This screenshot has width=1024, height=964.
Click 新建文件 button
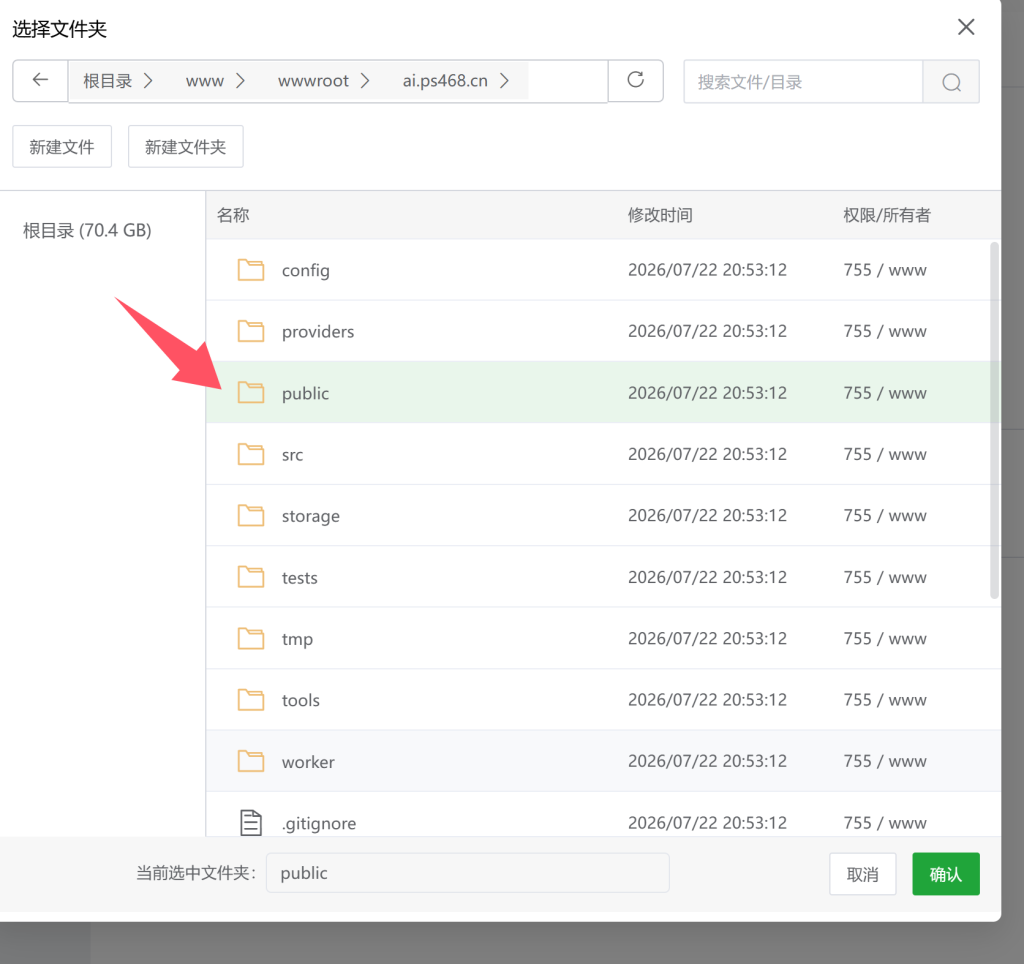[x=62, y=147]
